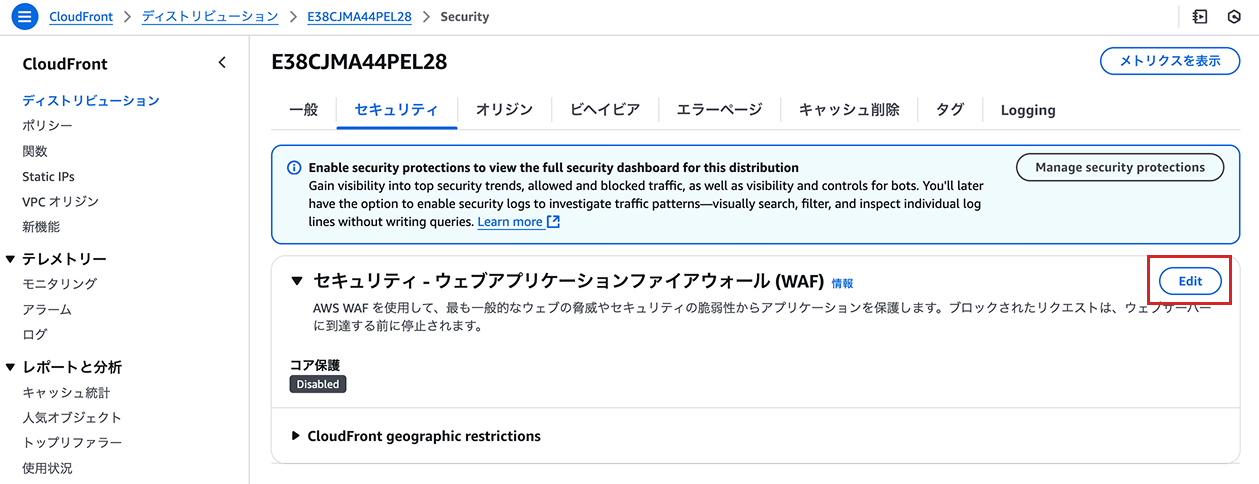Click the Edit button for WAF
1259x484 pixels.
(x=1190, y=281)
